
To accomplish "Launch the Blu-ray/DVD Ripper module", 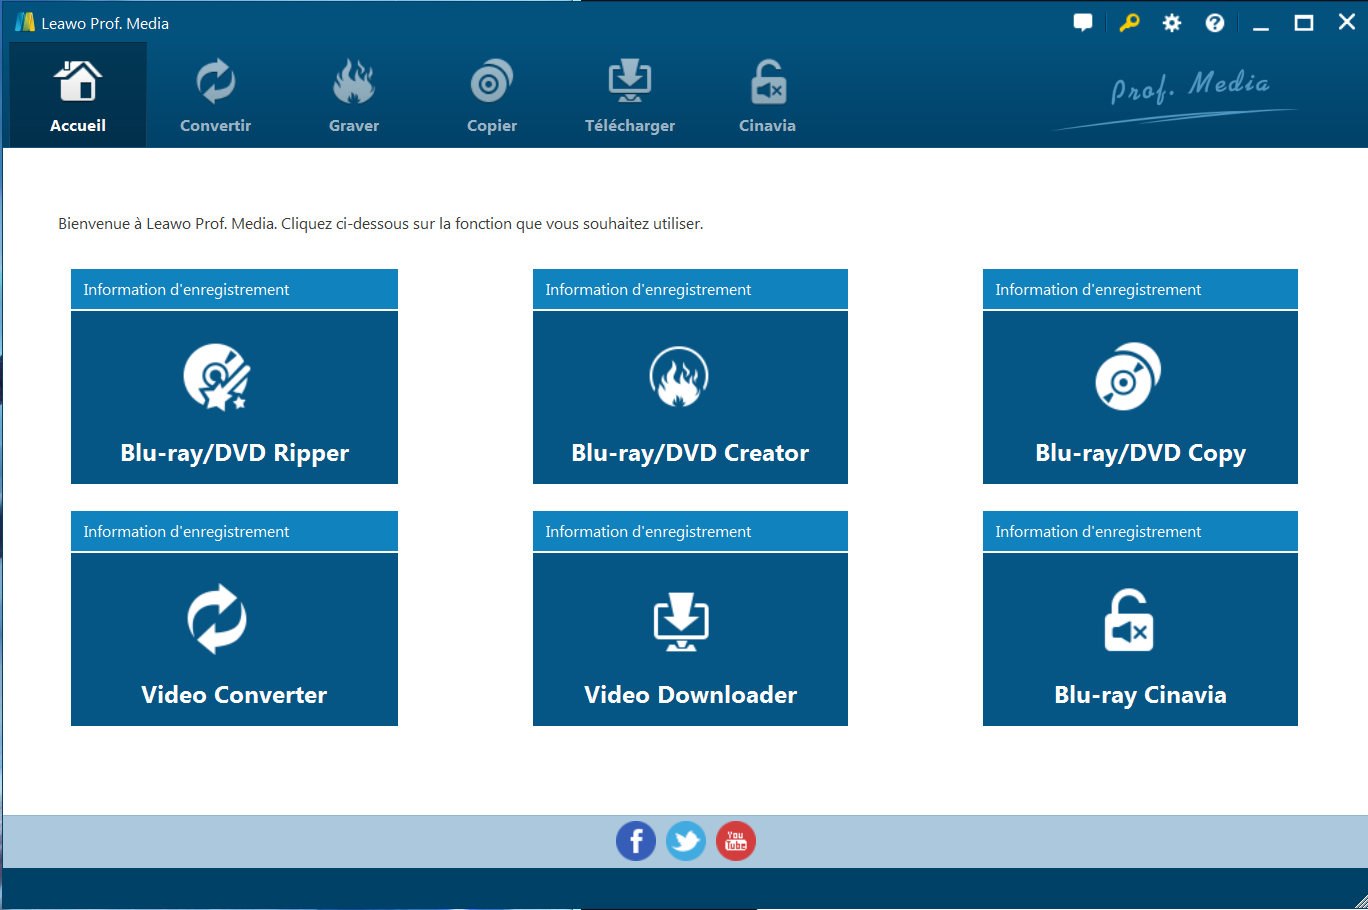I will click(x=234, y=398).
